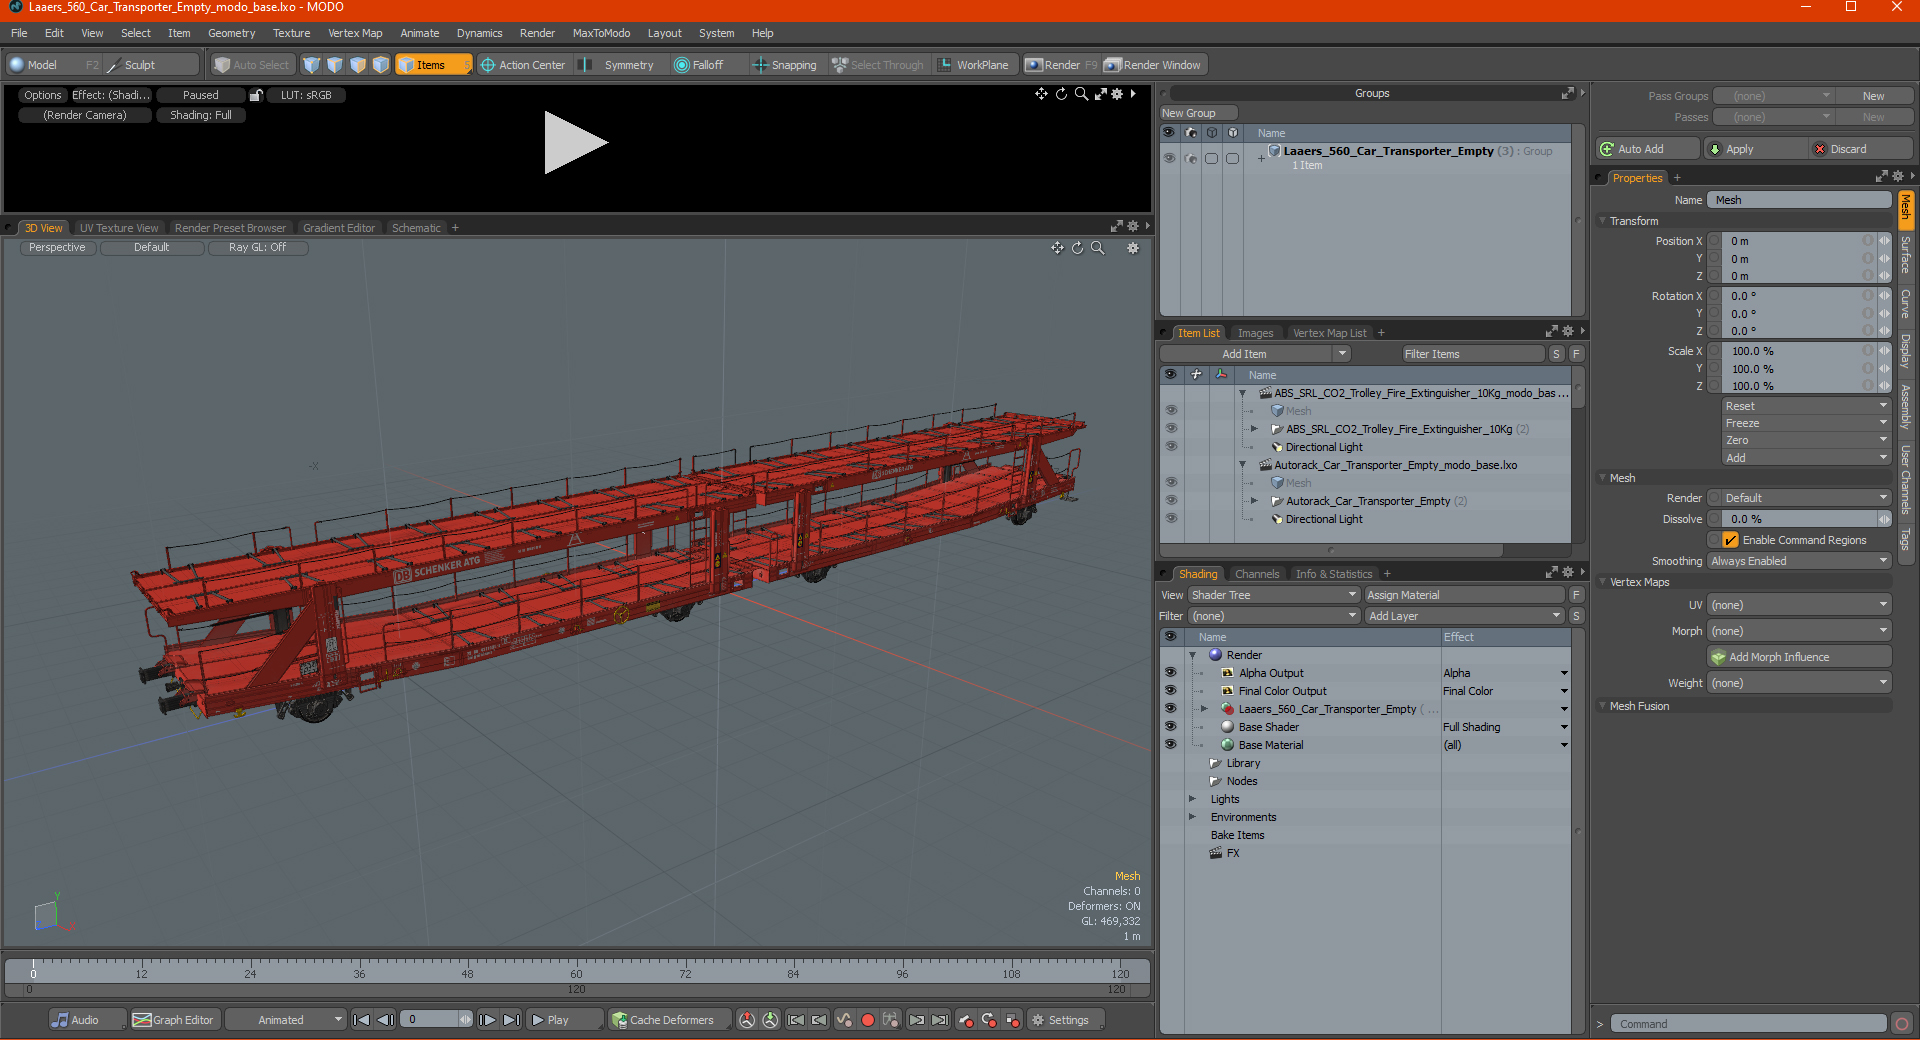Open Animated keying mode dropdown
The width and height of the screenshot is (1920, 1040).
pyautogui.click(x=285, y=1020)
